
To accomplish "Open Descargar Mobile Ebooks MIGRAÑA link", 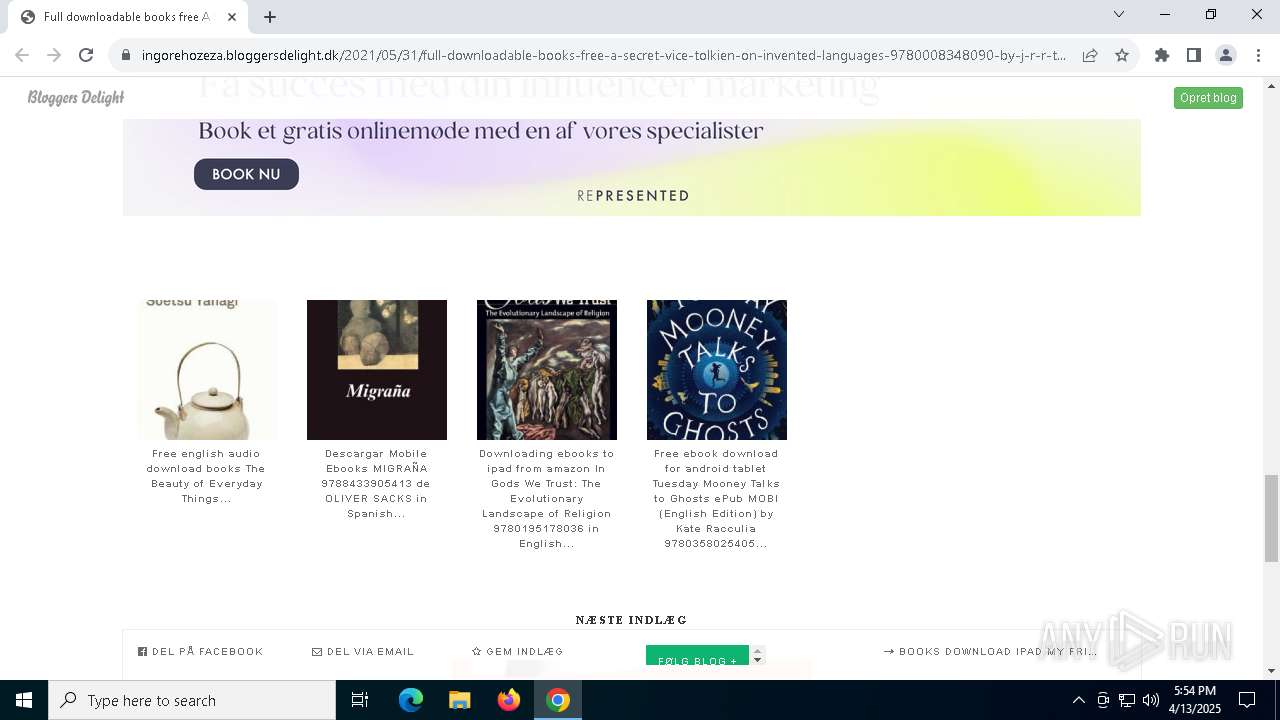I will click(377, 484).
